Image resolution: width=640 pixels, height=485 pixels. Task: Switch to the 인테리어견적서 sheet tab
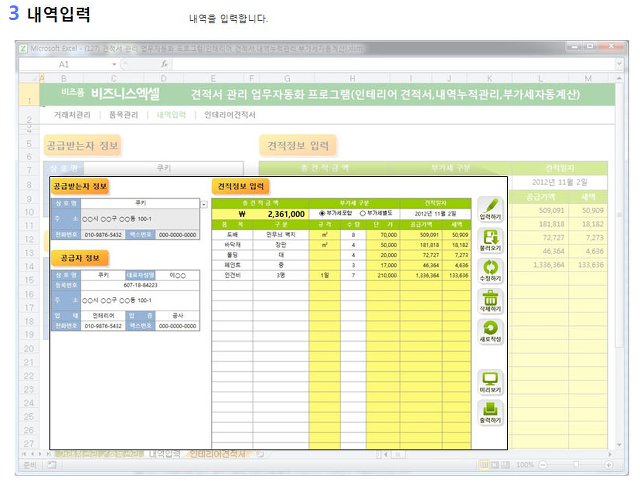coord(218,454)
